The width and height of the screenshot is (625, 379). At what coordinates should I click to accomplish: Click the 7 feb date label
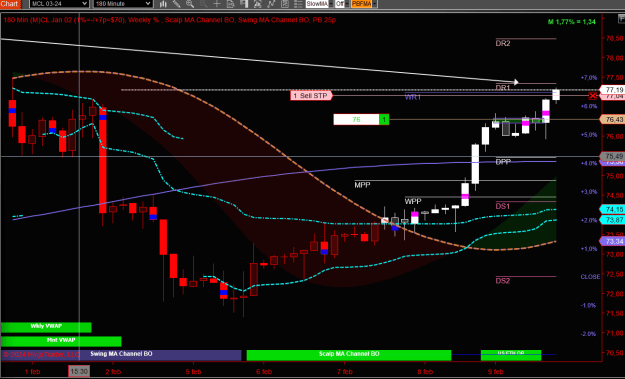(345, 371)
